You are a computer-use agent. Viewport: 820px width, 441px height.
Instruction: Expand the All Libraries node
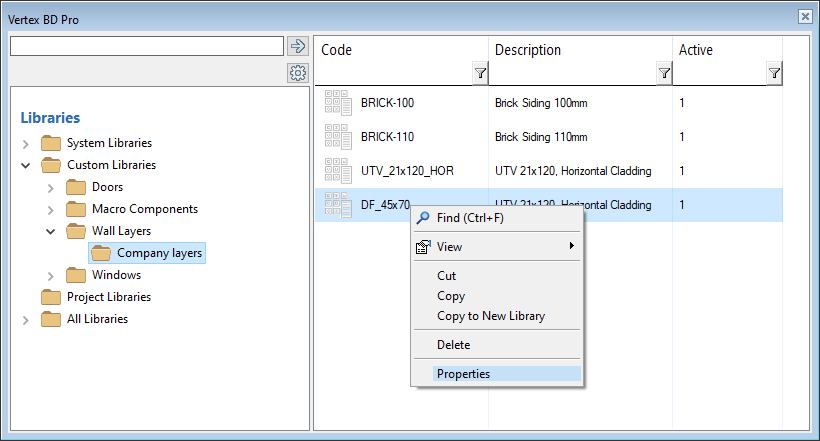point(26,320)
